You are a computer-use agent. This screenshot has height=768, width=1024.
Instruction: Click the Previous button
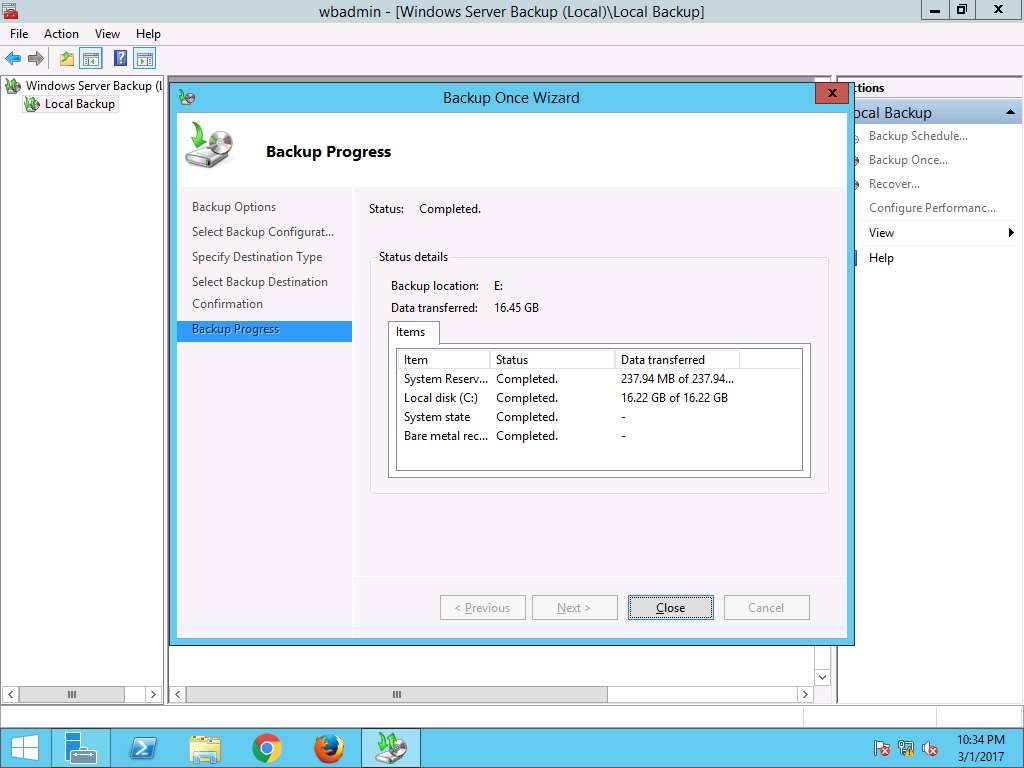483,607
